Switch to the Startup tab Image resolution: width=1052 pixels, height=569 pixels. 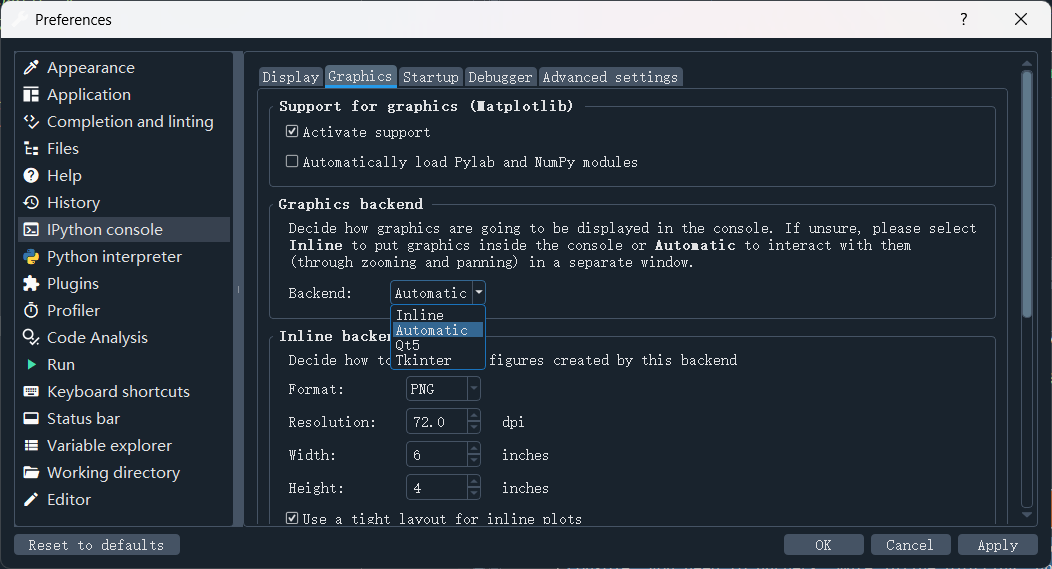tap(430, 77)
